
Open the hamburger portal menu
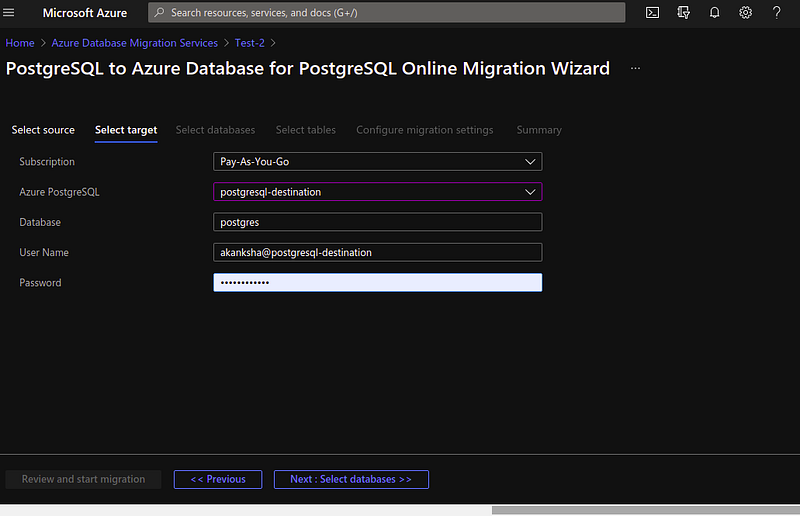click(9, 12)
